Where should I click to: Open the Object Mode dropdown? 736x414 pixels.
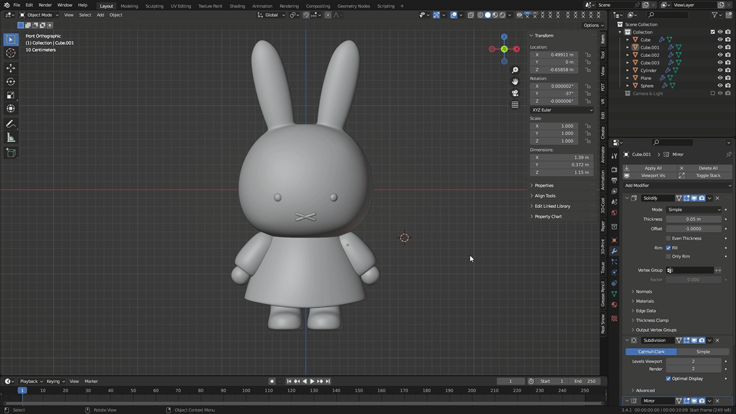39,15
